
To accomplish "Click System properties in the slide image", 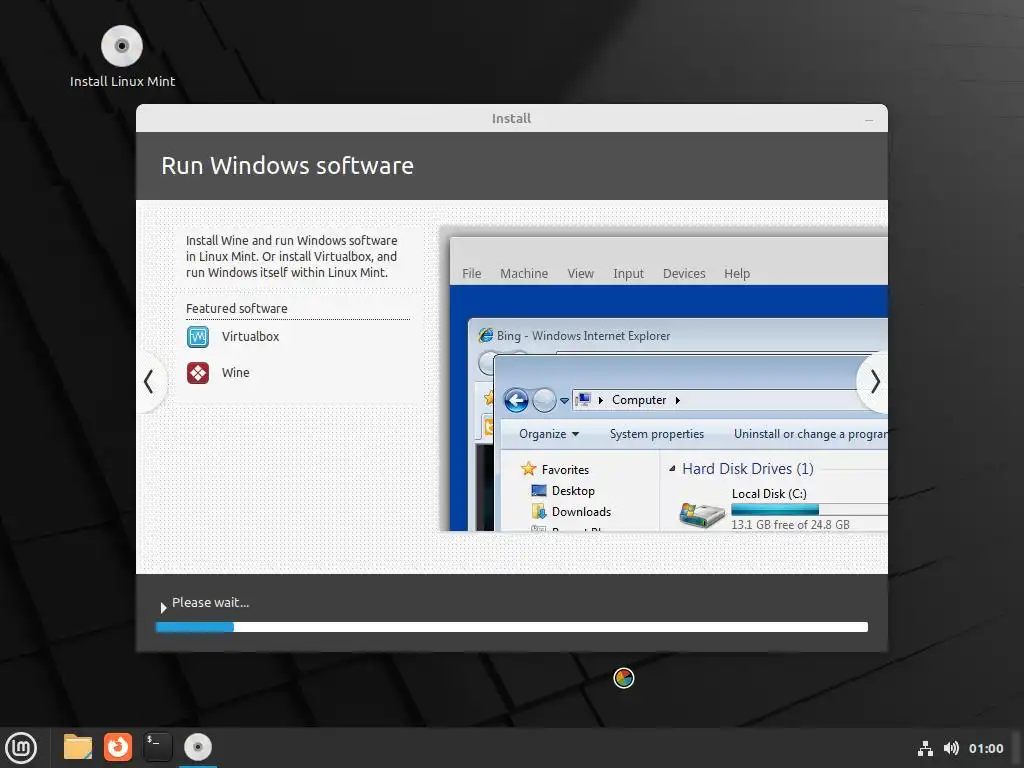I will [x=656, y=434].
